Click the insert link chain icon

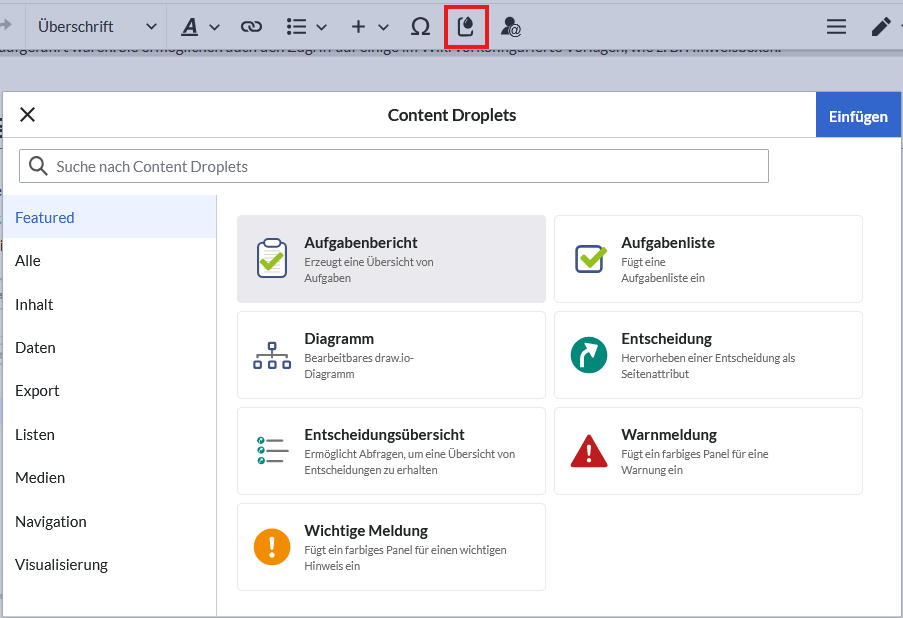[x=251, y=27]
